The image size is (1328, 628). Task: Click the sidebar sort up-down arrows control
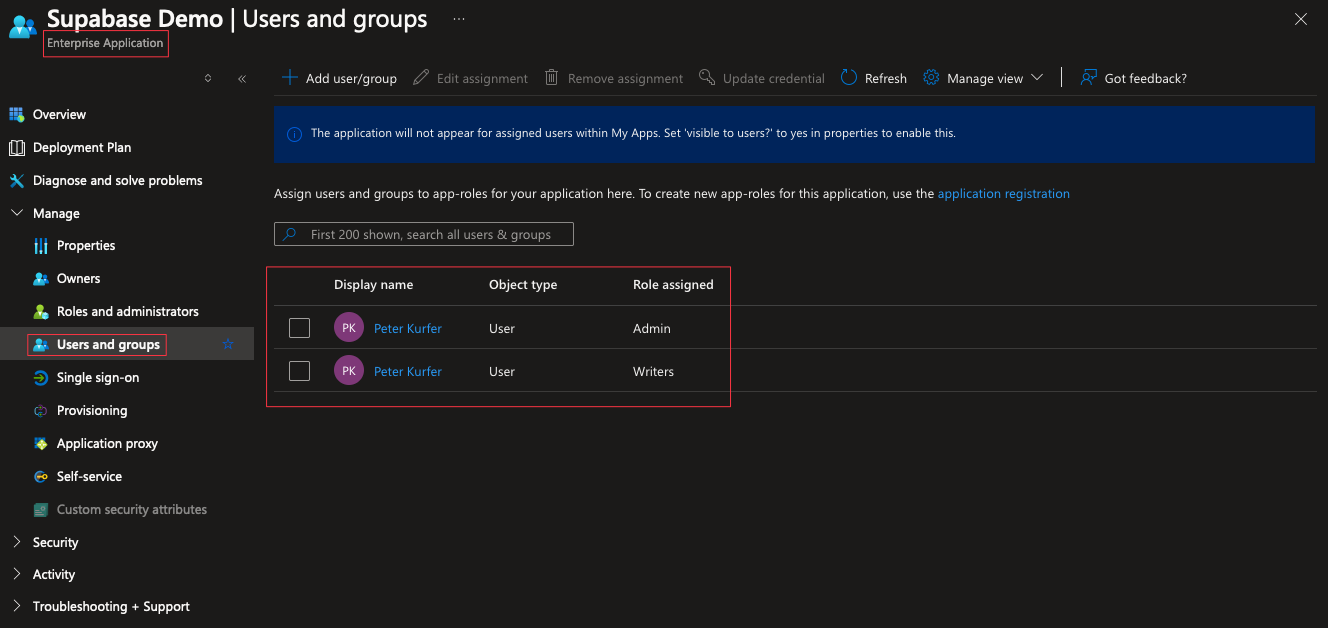pos(208,78)
